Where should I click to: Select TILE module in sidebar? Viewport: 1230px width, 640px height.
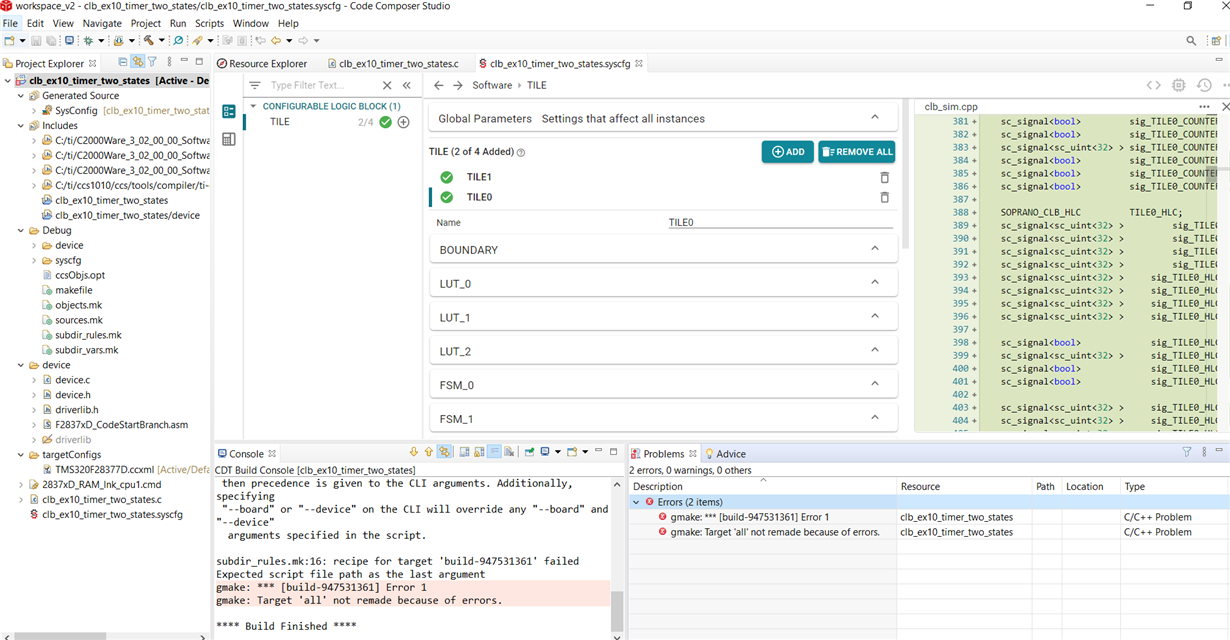[280, 122]
